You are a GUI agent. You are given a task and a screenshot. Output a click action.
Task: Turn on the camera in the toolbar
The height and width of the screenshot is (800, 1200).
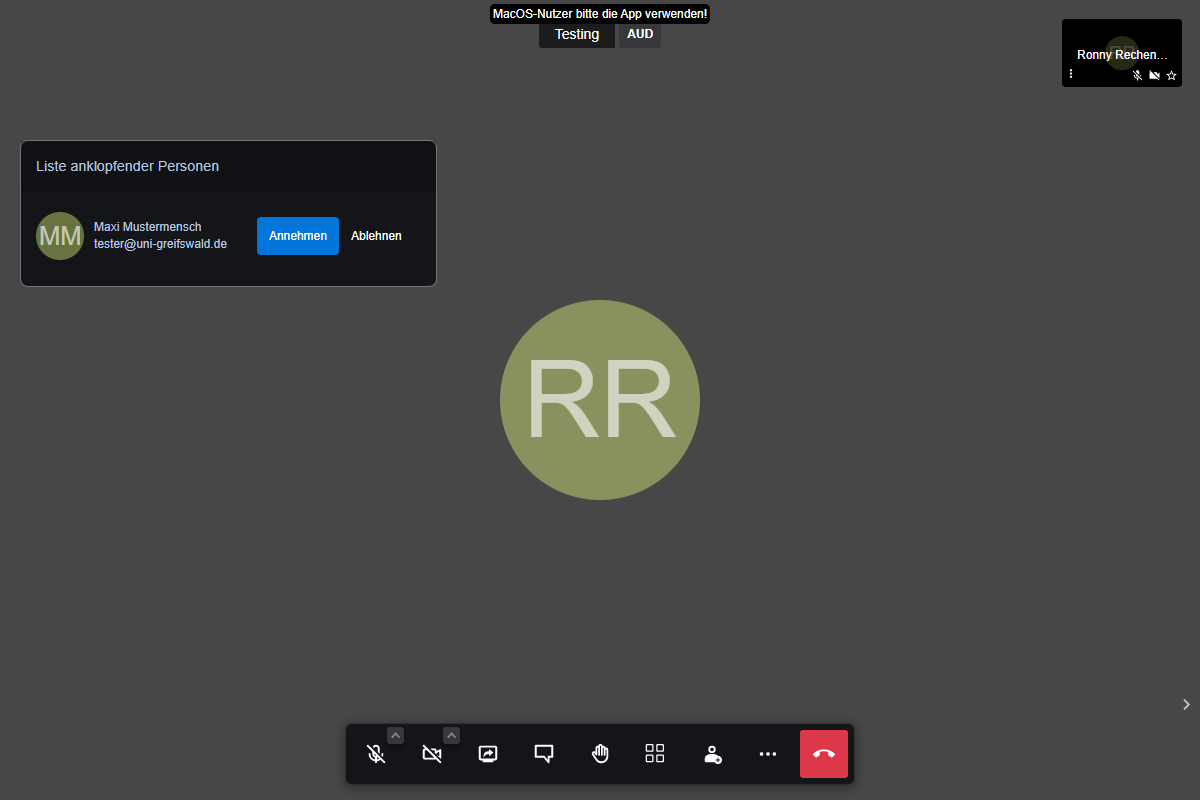[x=432, y=754]
